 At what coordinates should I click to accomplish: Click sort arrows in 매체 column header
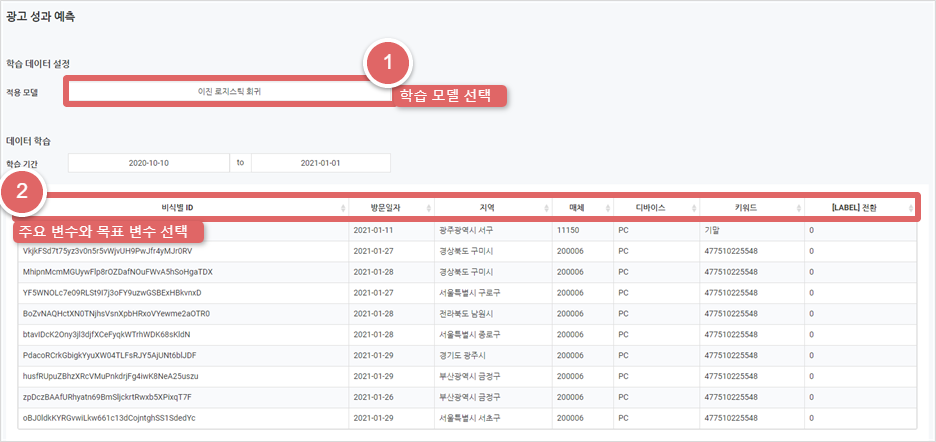(x=608, y=208)
